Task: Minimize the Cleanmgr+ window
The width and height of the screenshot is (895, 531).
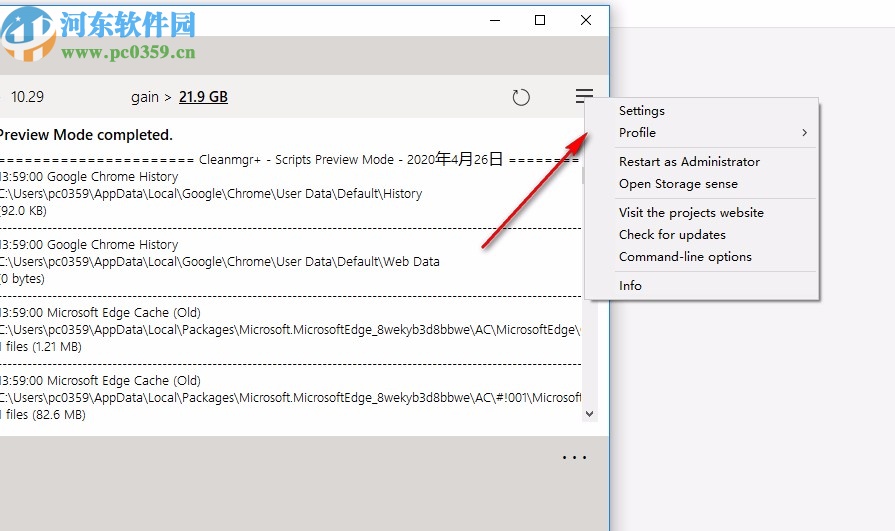Action: point(495,20)
